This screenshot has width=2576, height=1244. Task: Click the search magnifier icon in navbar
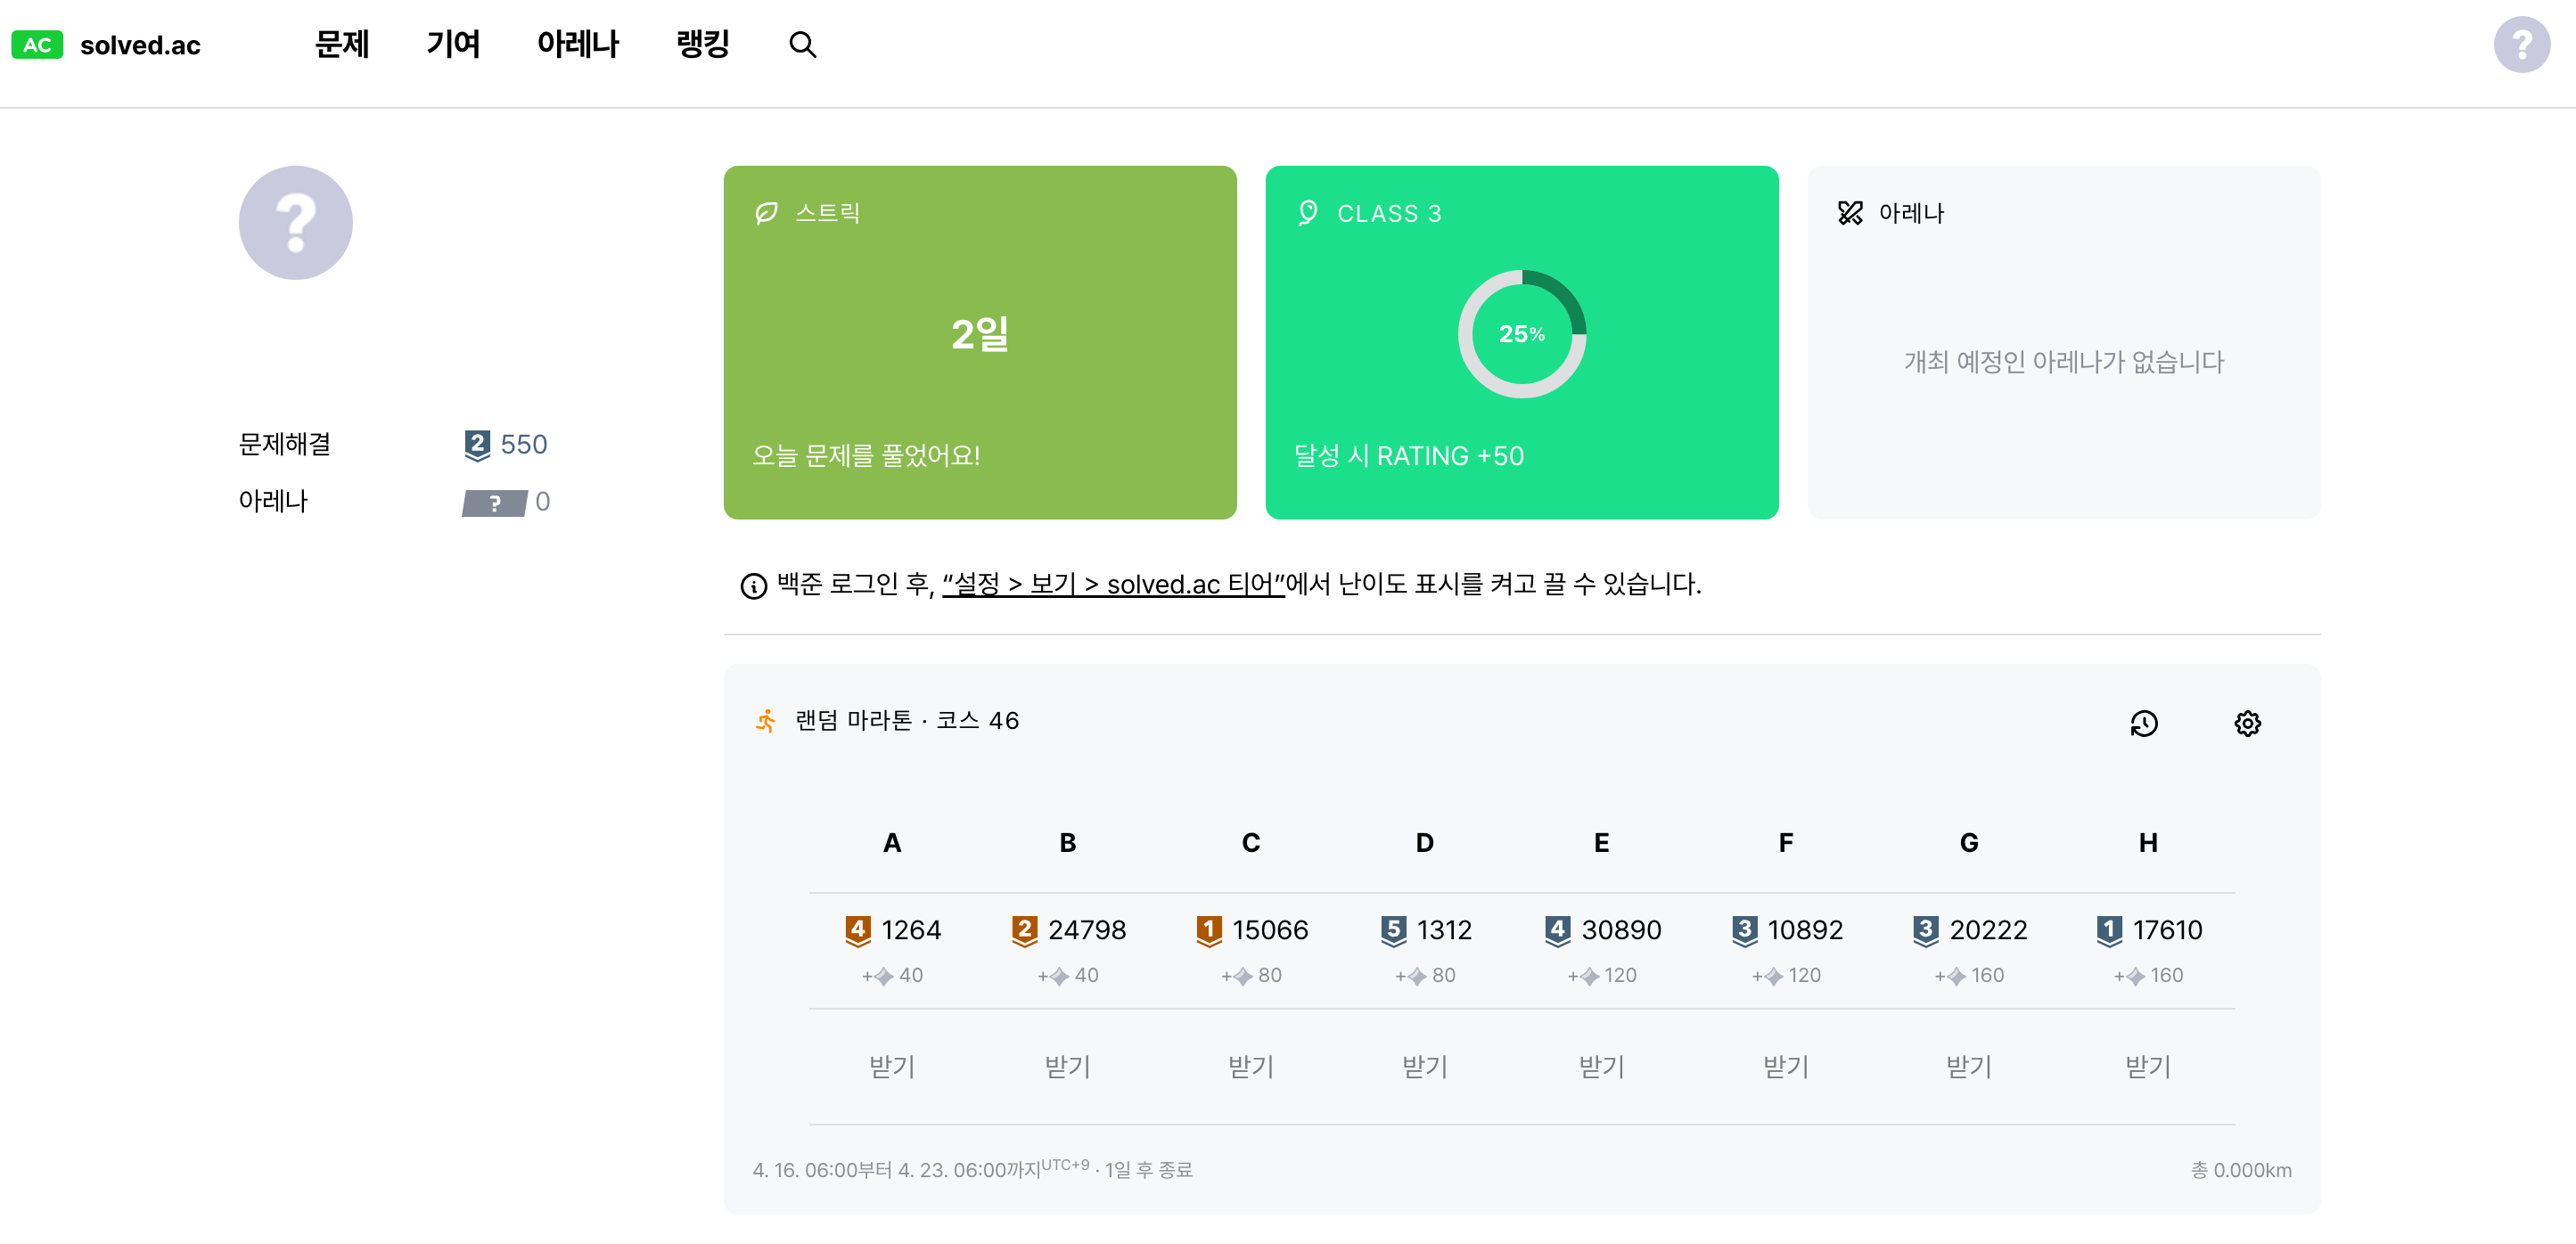[x=802, y=45]
